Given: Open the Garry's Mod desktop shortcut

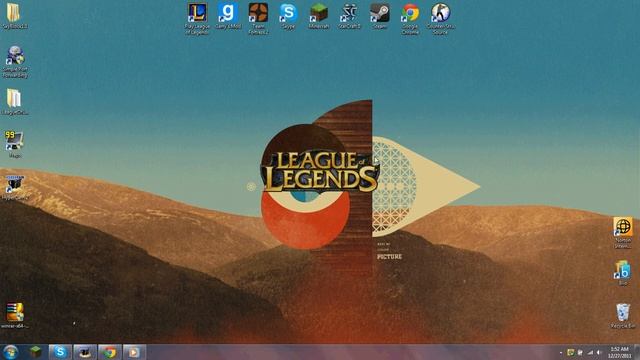Looking at the screenshot, I should pyautogui.click(x=228, y=16).
